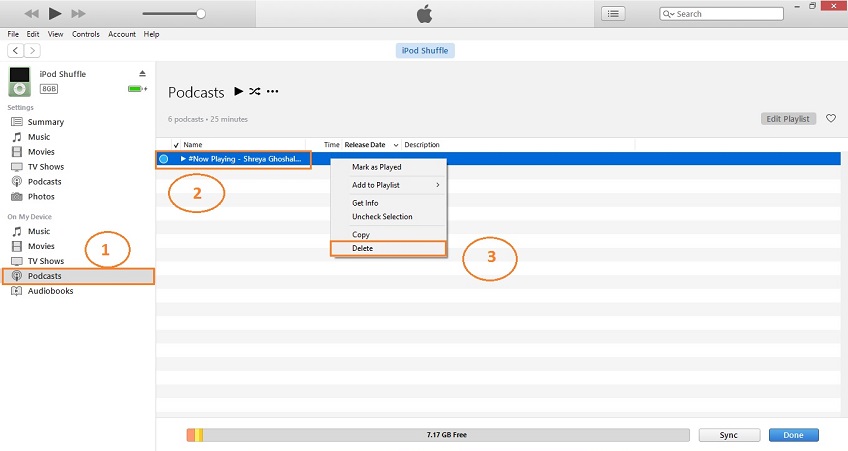Click the Play button in top toolbar
This screenshot has height=451, width=848.
55,14
